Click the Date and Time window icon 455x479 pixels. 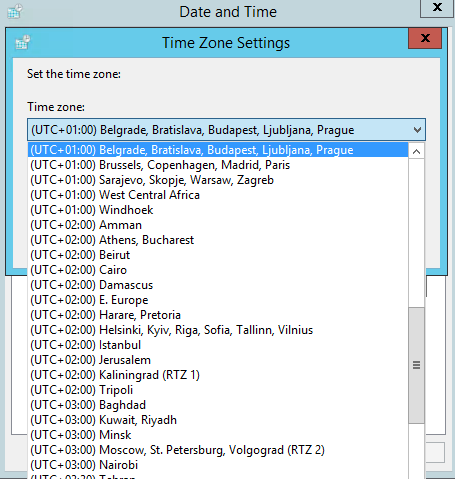click(x=15, y=11)
